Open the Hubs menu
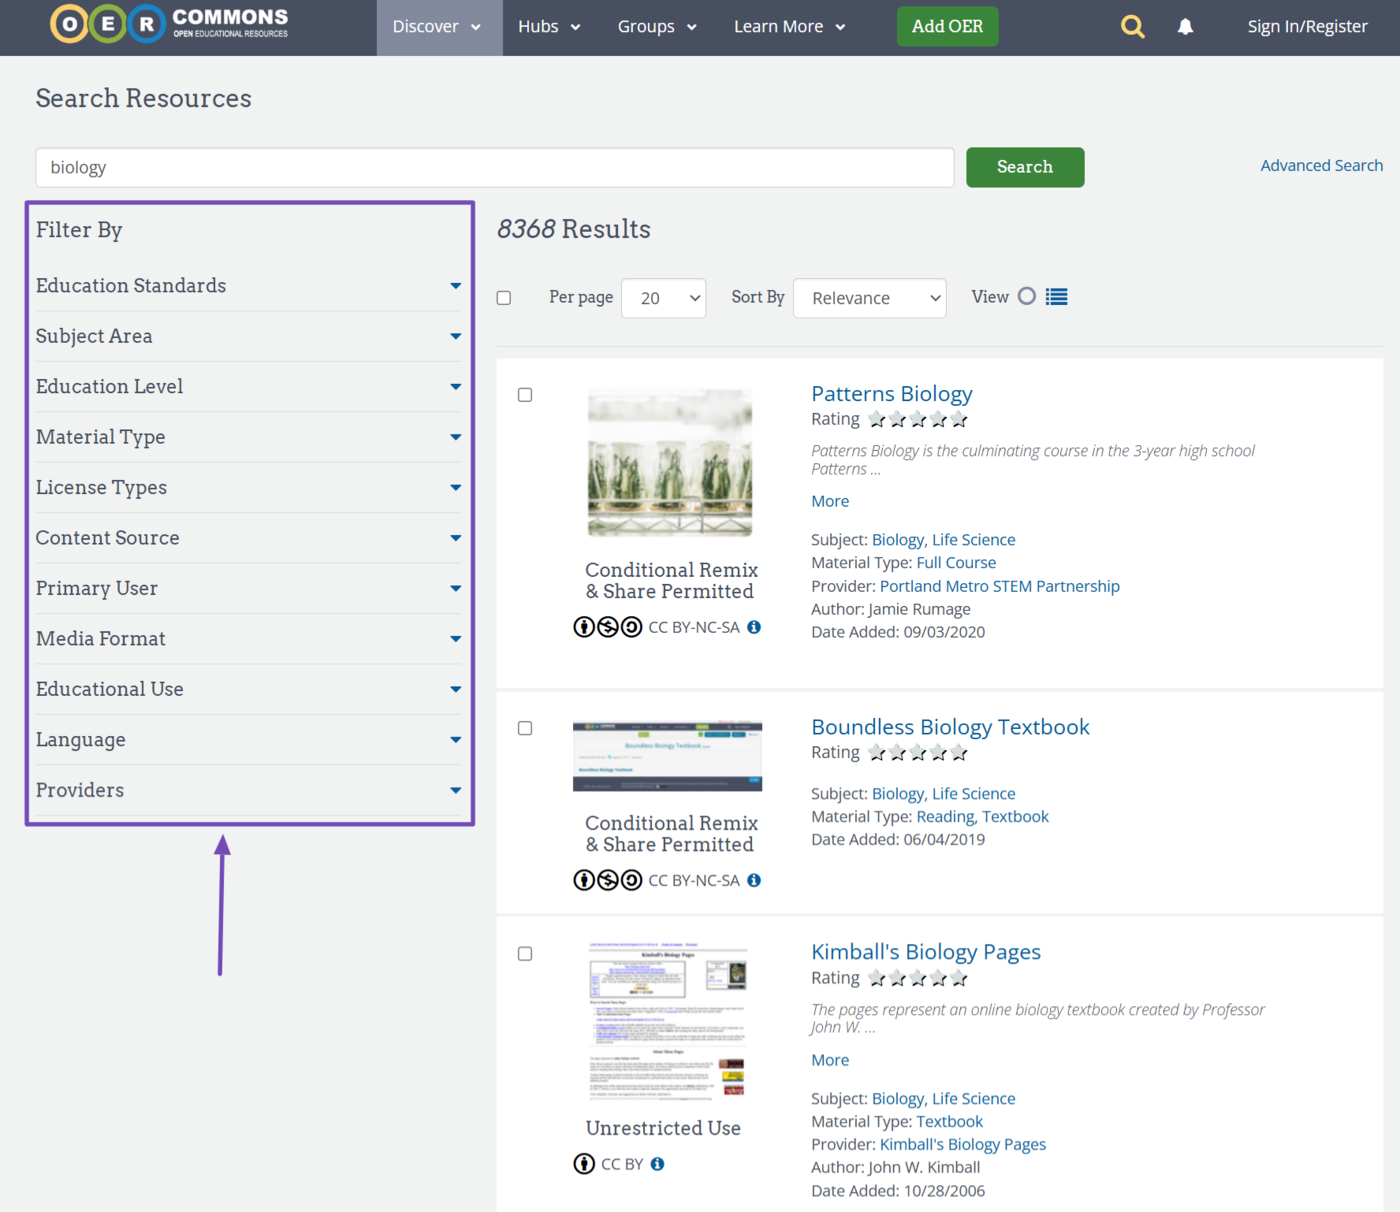Viewport: 1400px width, 1212px height. click(x=549, y=27)
